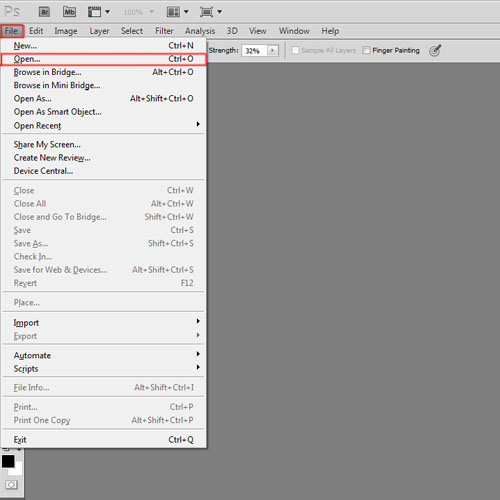The height and width of the screenshot is (500, 500).
Task: Open the Strength slider popup arrow
Action: [273, 51]
